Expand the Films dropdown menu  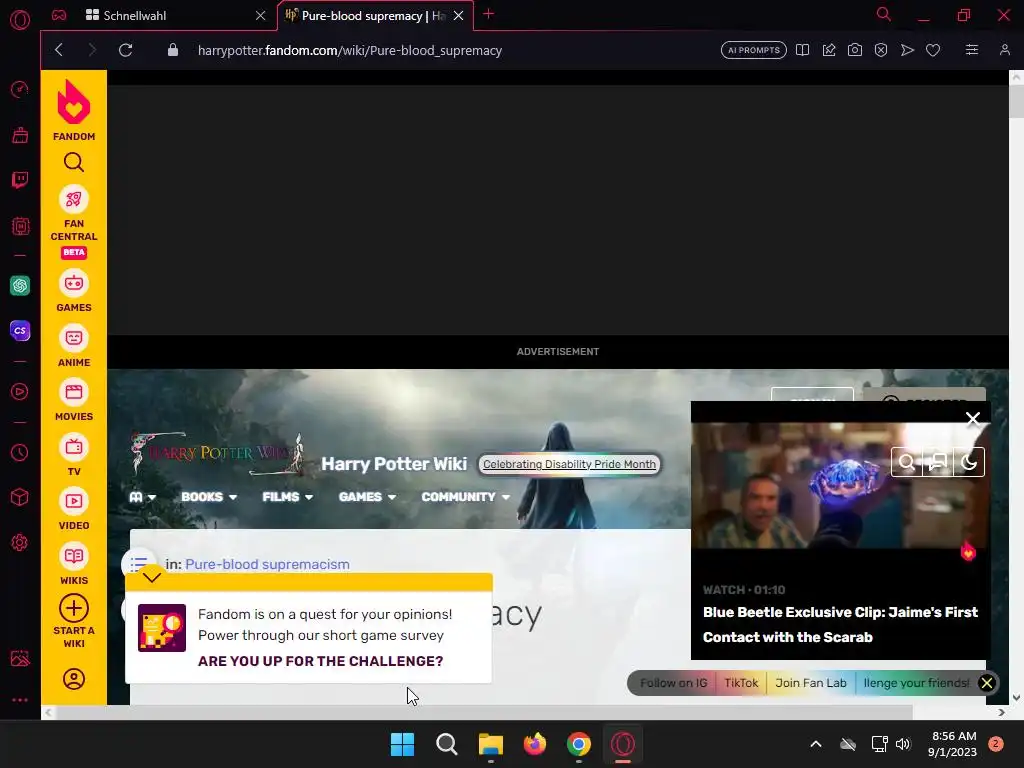pyautogui.click(x=288, y=497)
